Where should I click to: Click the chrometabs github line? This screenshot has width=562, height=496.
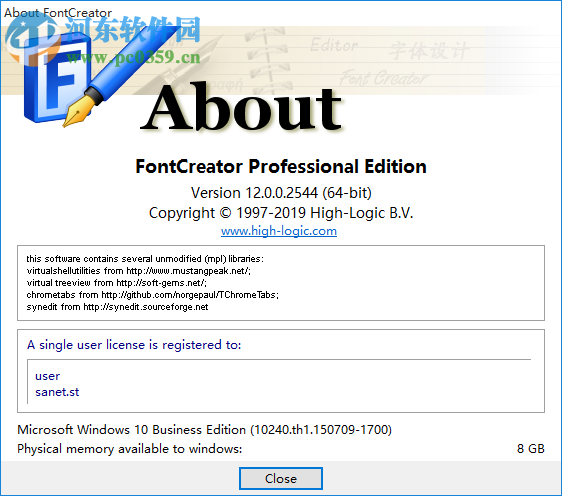click(152, 295)
